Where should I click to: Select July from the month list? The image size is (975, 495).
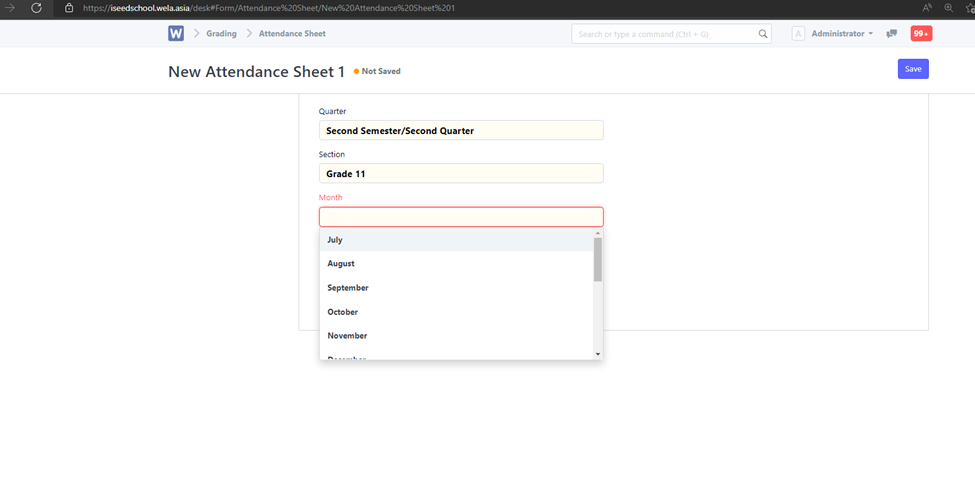[x=335, y=240]
